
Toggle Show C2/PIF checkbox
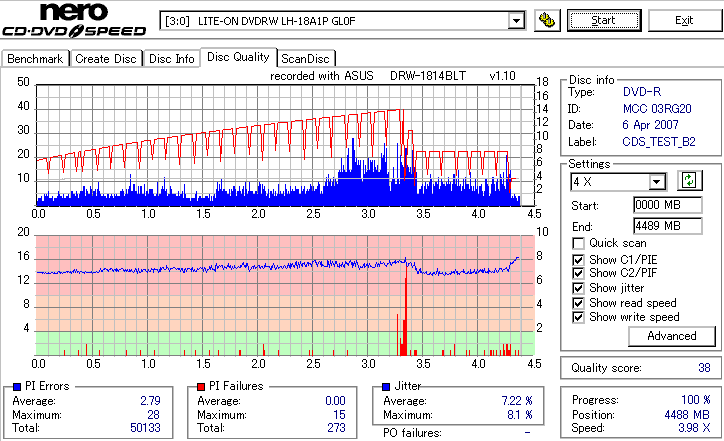[578, 273]
